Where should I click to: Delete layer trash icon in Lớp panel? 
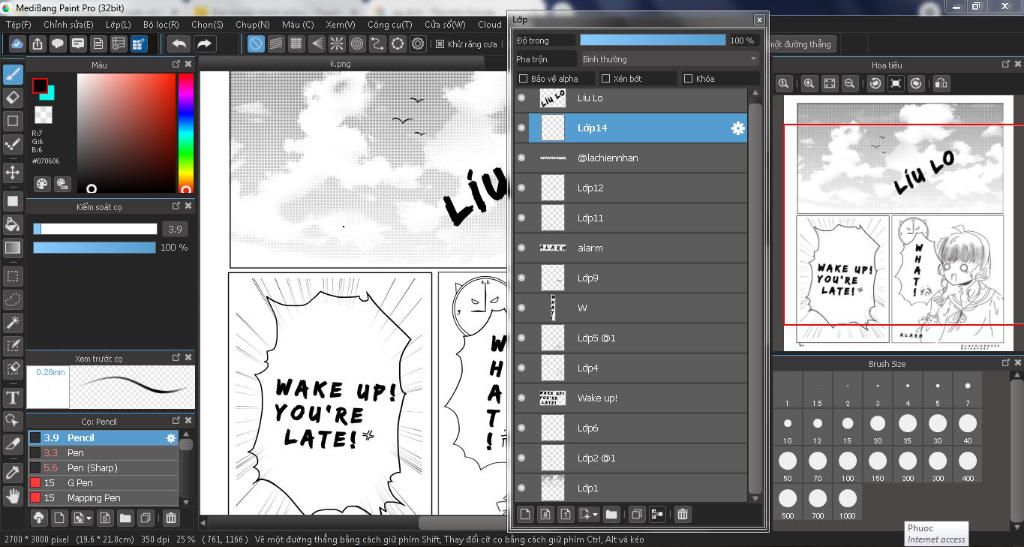point(682,514)
